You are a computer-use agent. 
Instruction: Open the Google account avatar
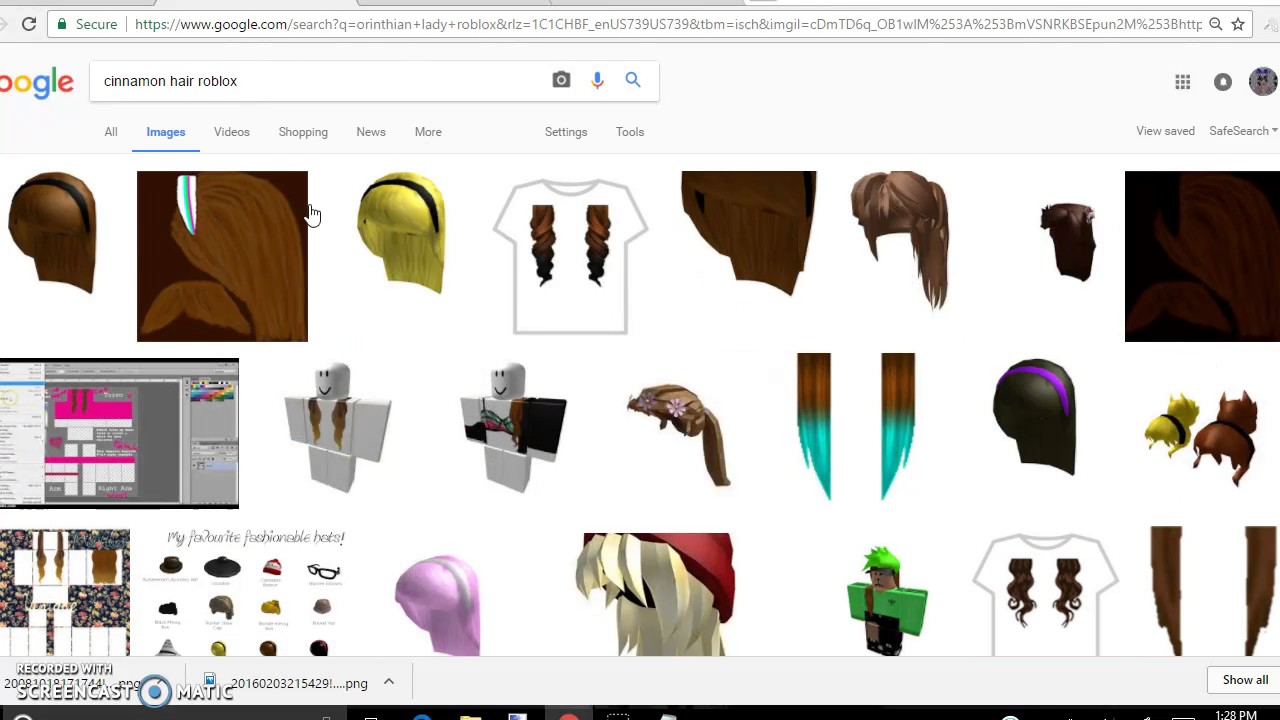pyautogui.click(x=1264, y=81)
